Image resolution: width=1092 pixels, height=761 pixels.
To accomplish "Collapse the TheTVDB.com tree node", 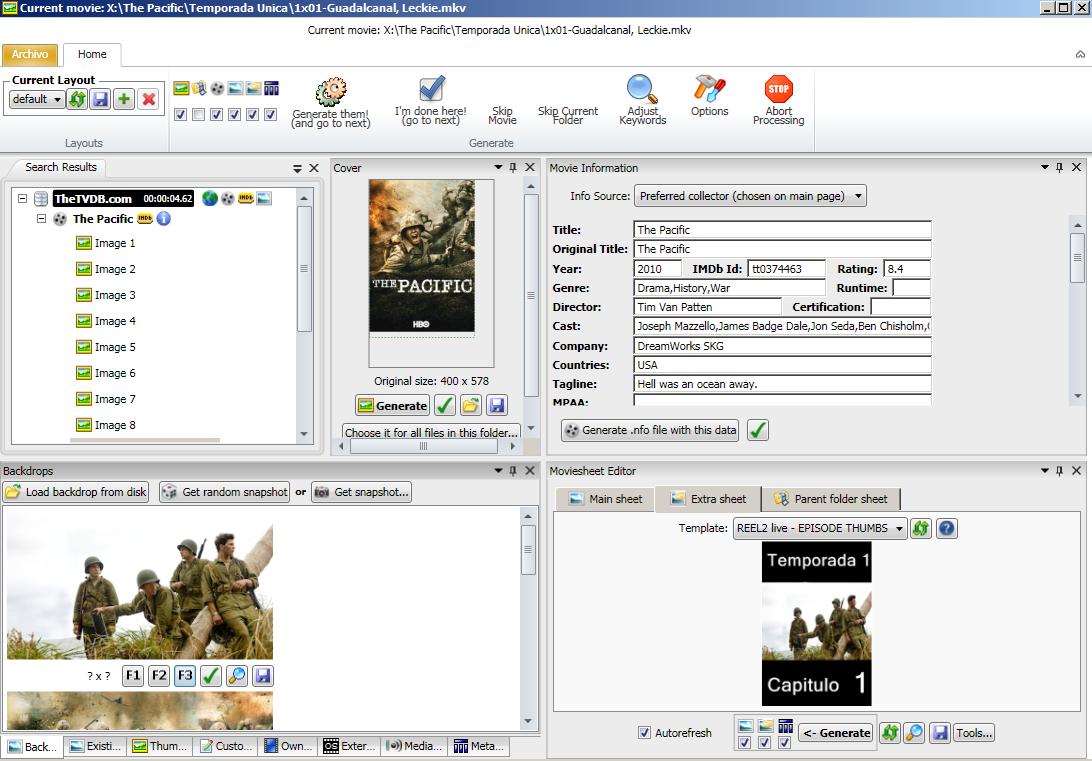I will click(22, 198).
